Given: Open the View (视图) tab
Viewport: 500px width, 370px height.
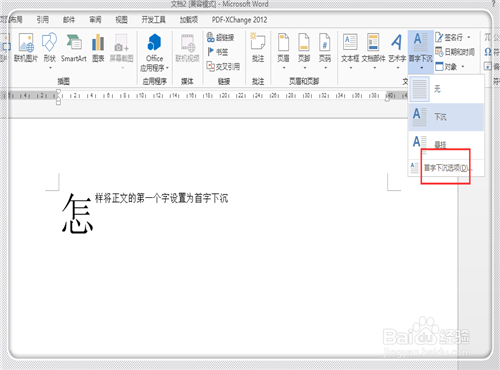Looking at the screenshot, I should coord(121,20).
